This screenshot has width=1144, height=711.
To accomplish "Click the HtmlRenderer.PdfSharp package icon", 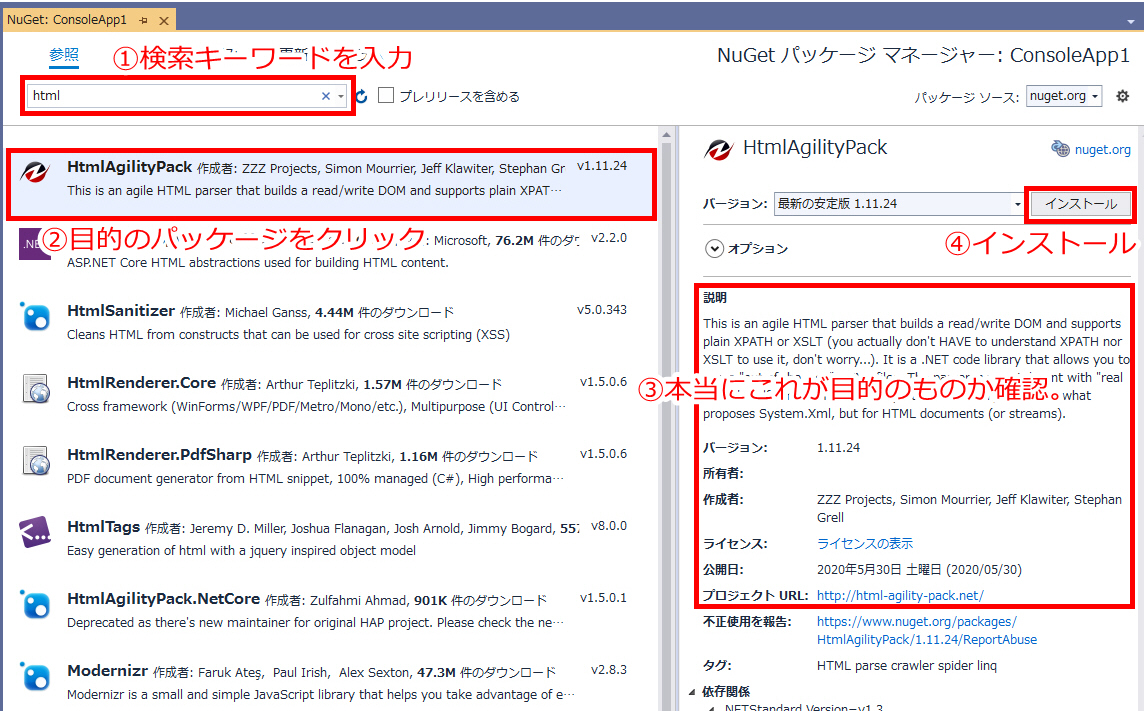I will (36, 461).
